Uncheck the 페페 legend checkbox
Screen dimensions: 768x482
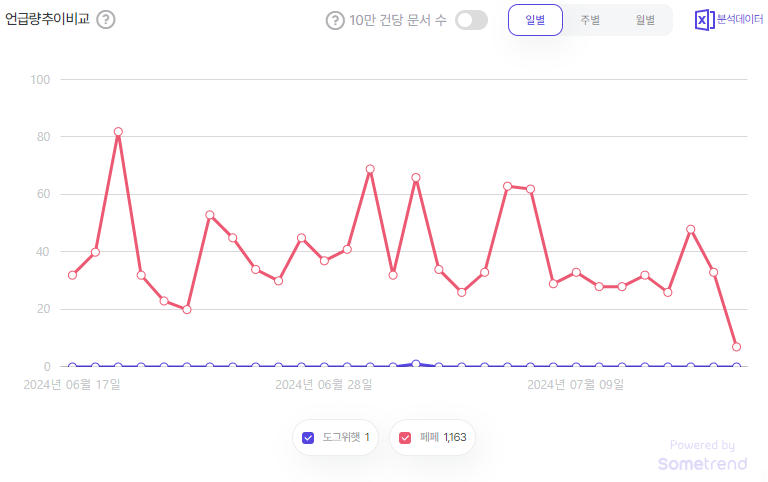405,437
